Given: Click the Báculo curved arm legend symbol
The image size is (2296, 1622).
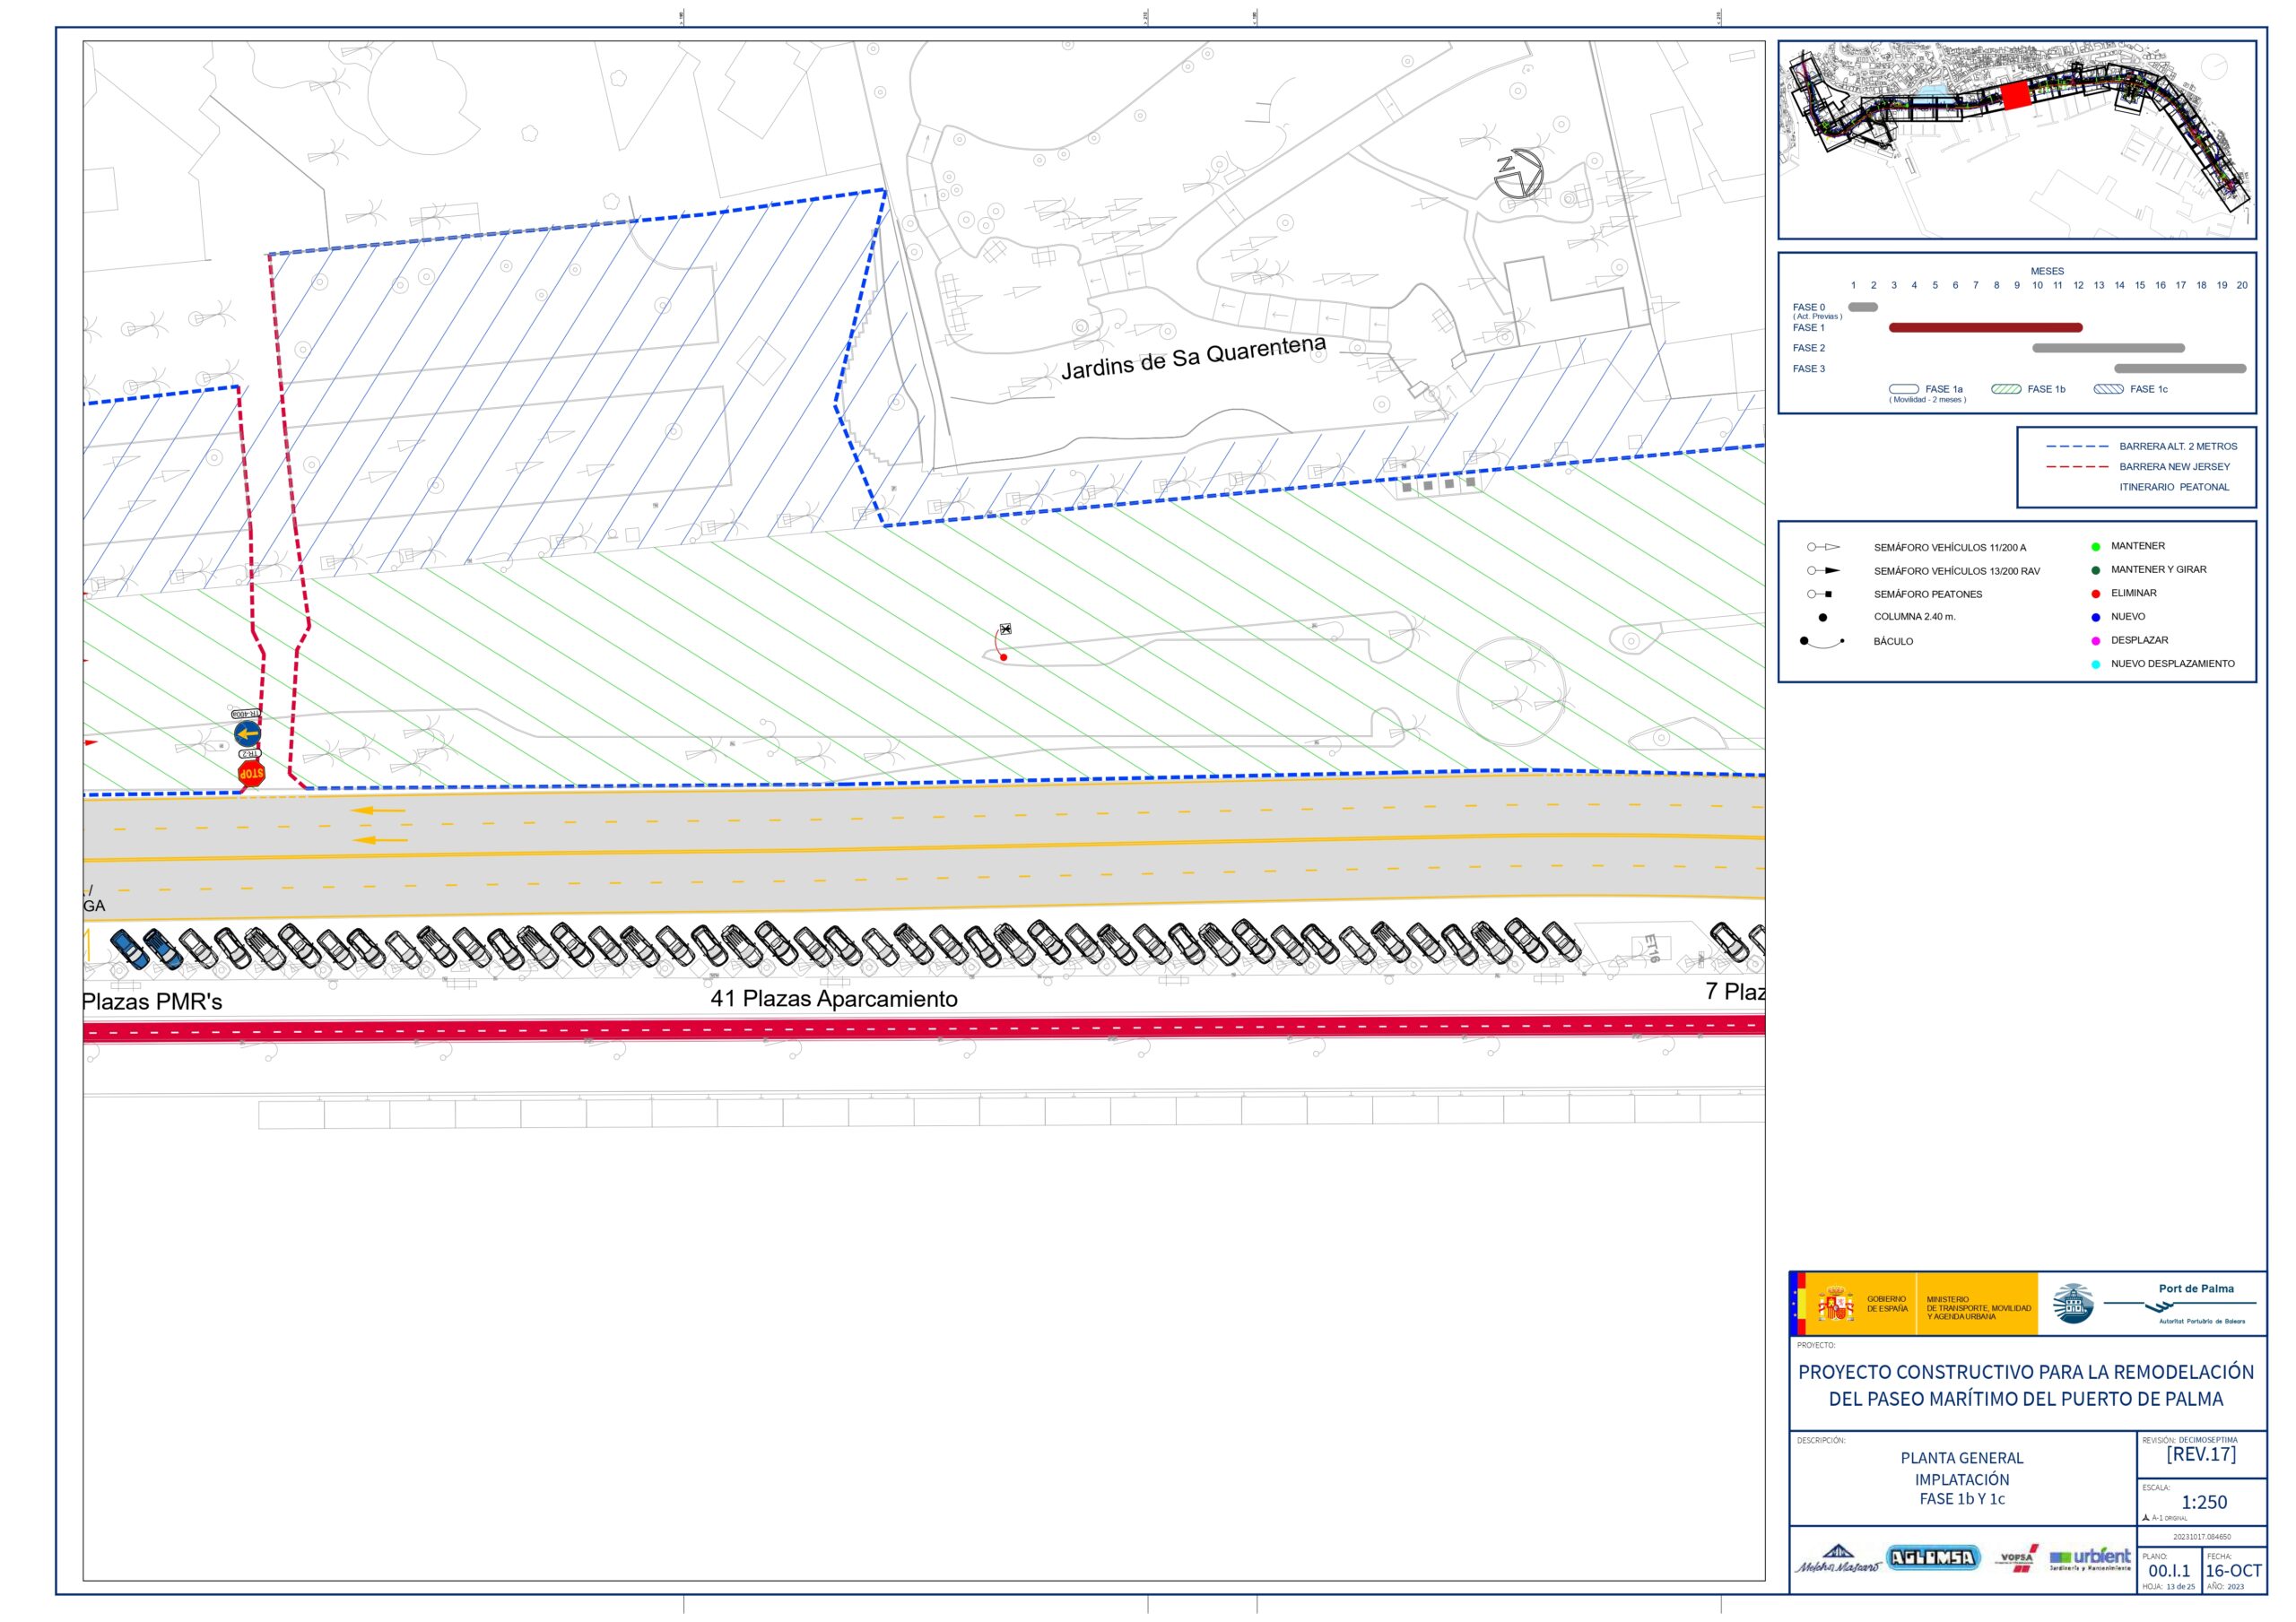Looking at the screenshot, I should click(1822, 643).
